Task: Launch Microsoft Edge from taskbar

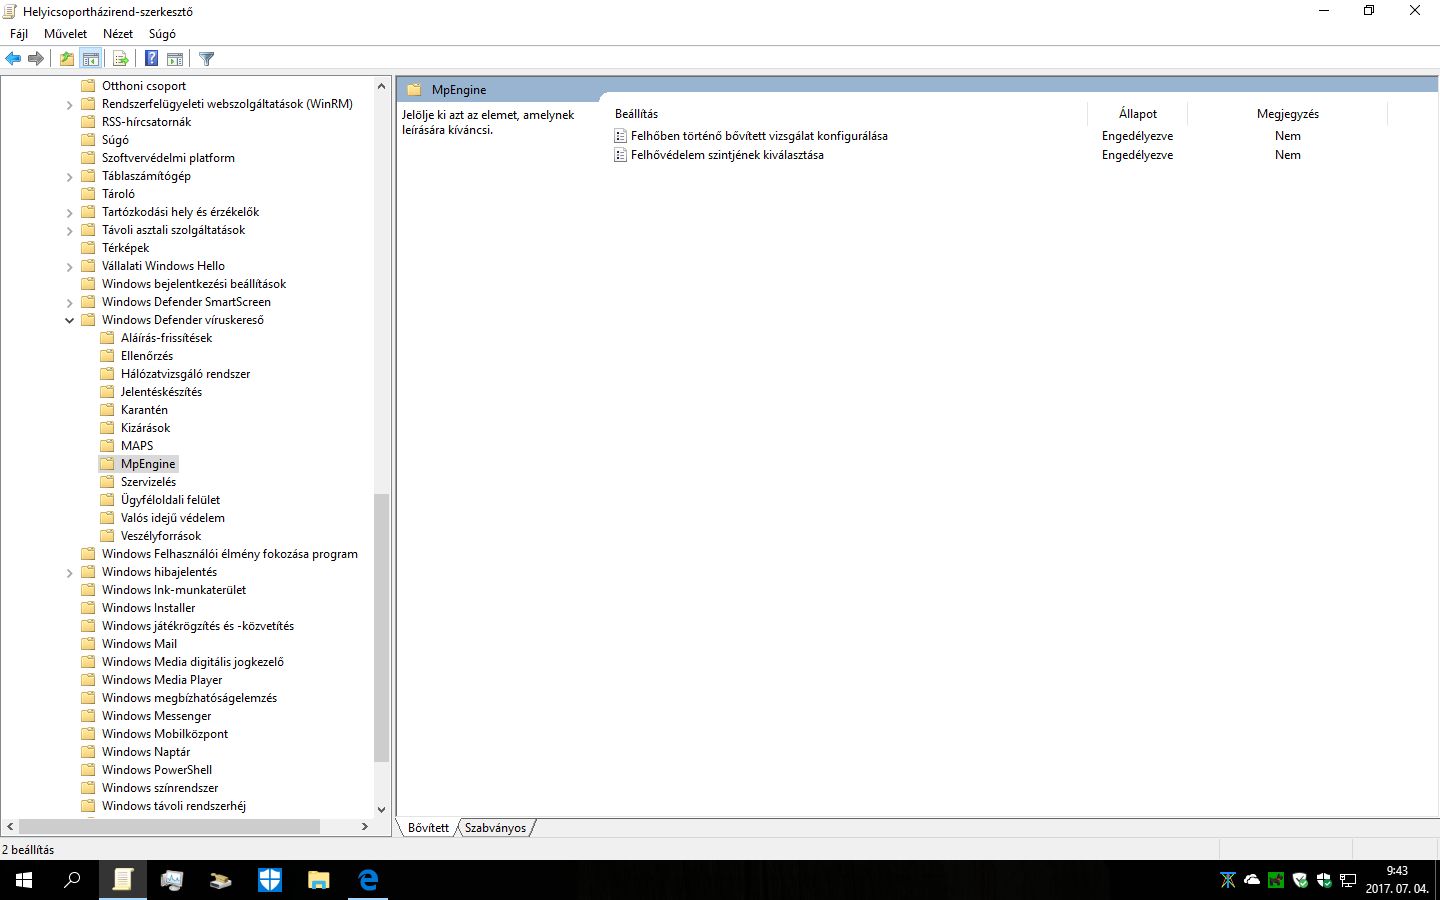Action: point(368,880)
